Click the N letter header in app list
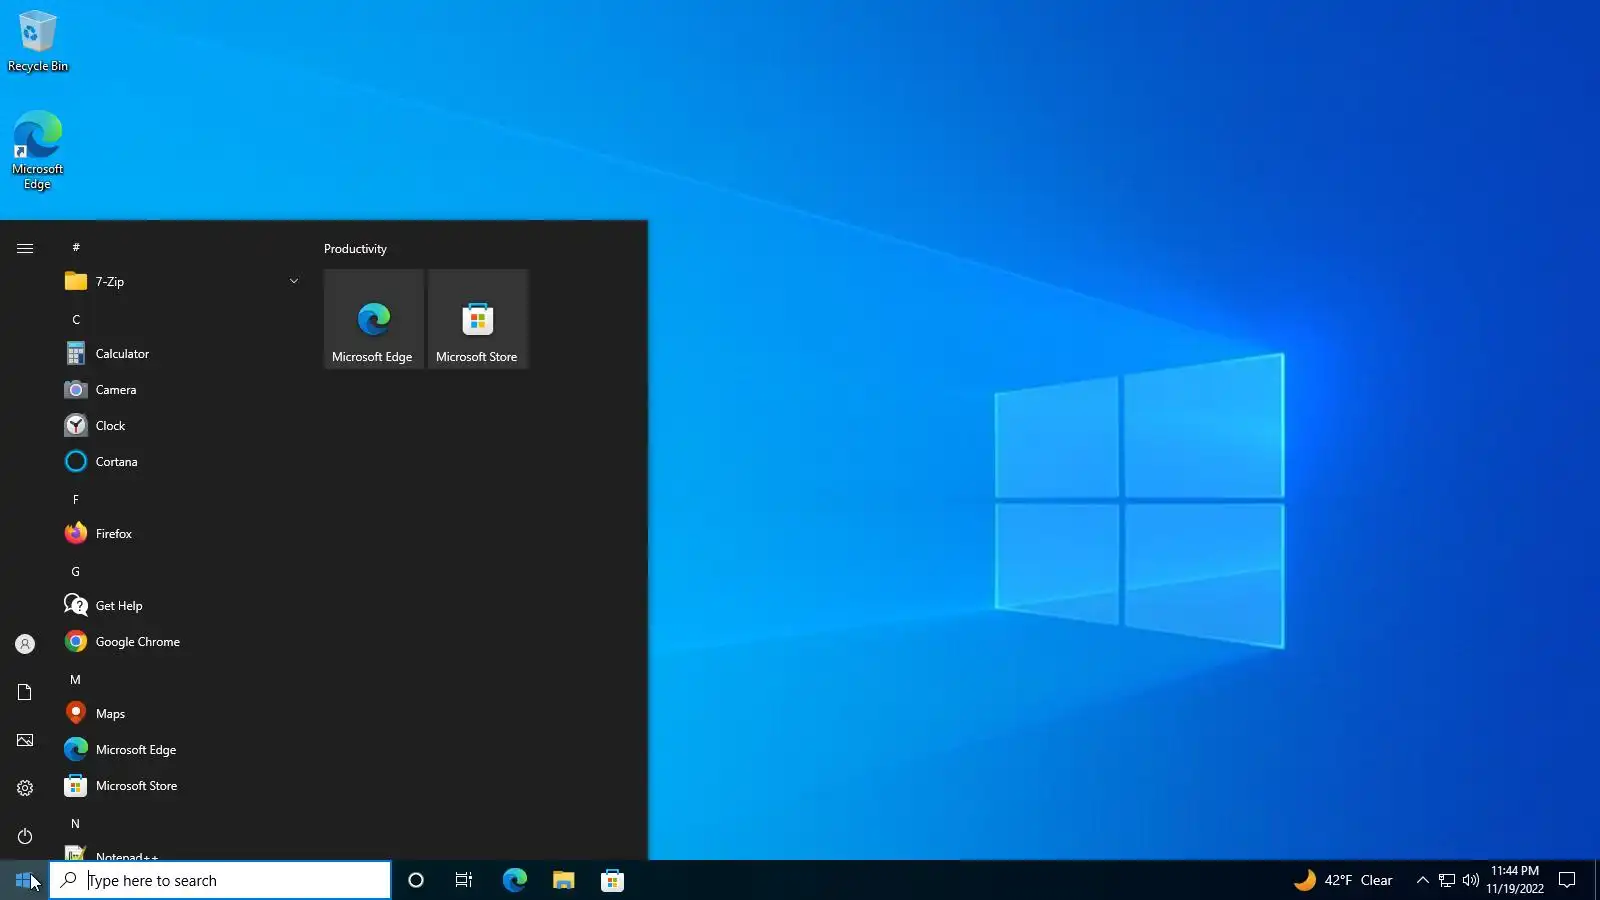Image resolution: width=1600 pixels, height=900 pixels. tap(76, 824)
